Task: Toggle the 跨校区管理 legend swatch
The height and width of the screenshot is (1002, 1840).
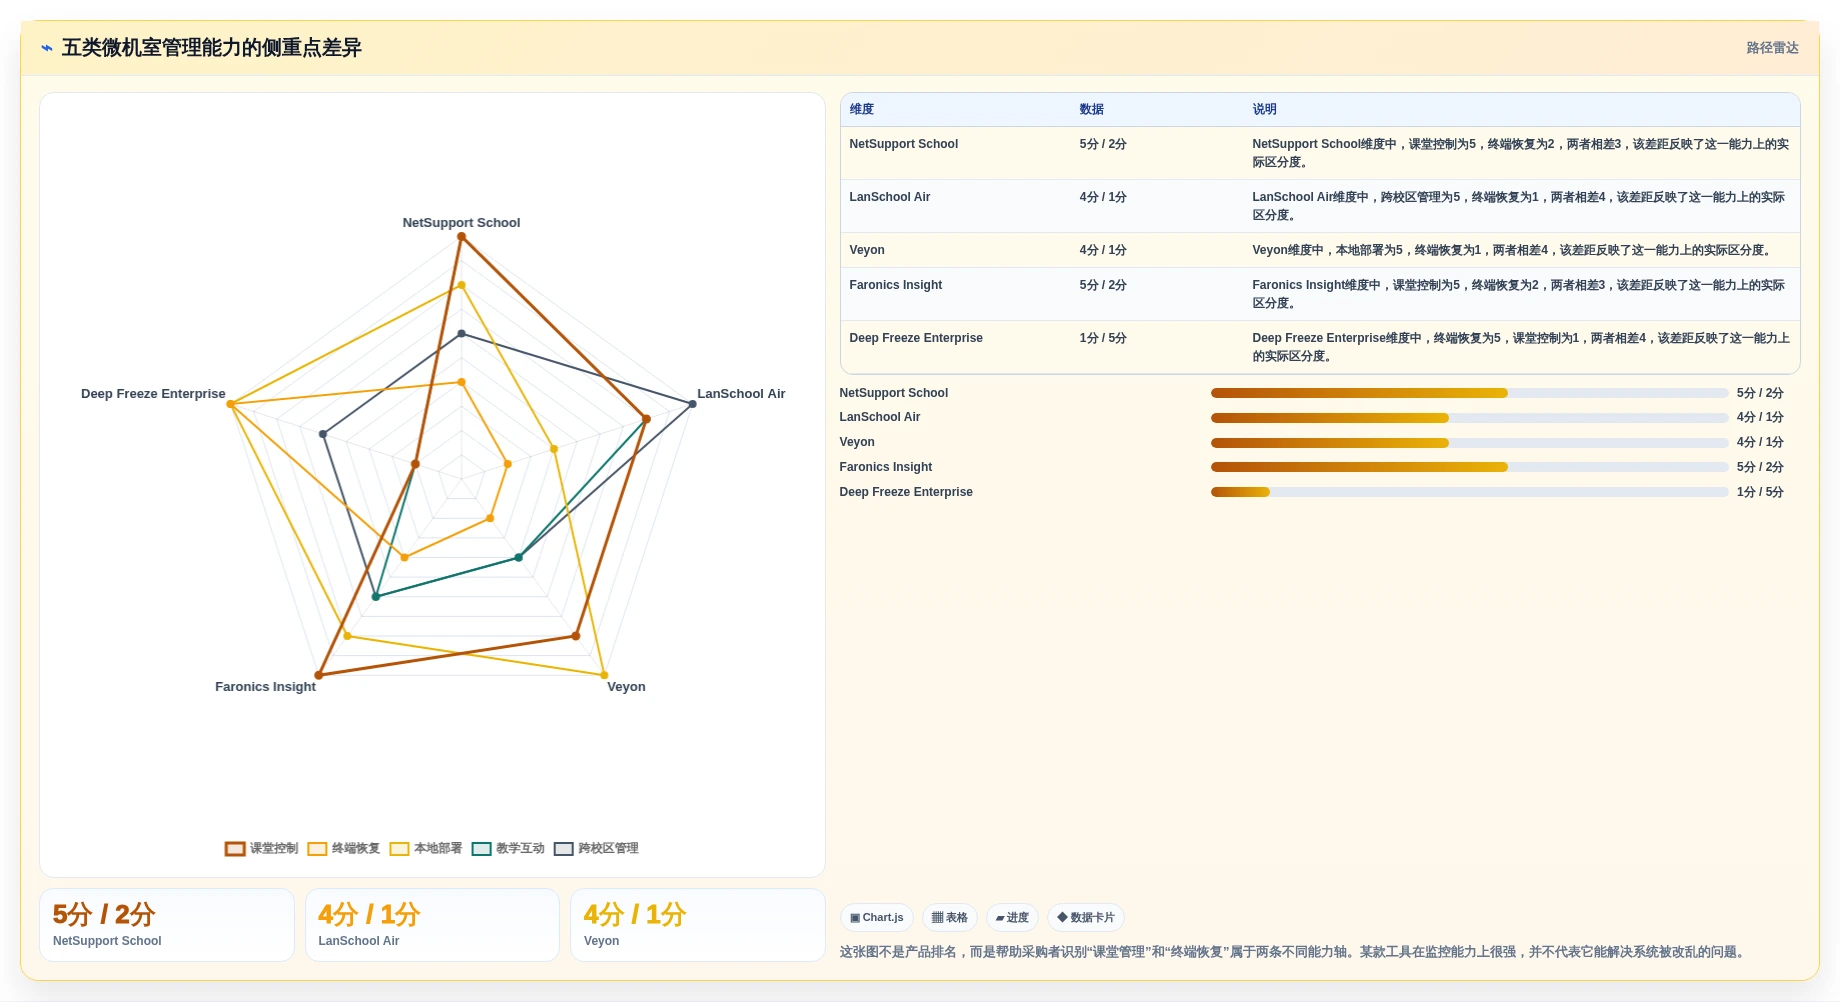Action: point(563,849)
